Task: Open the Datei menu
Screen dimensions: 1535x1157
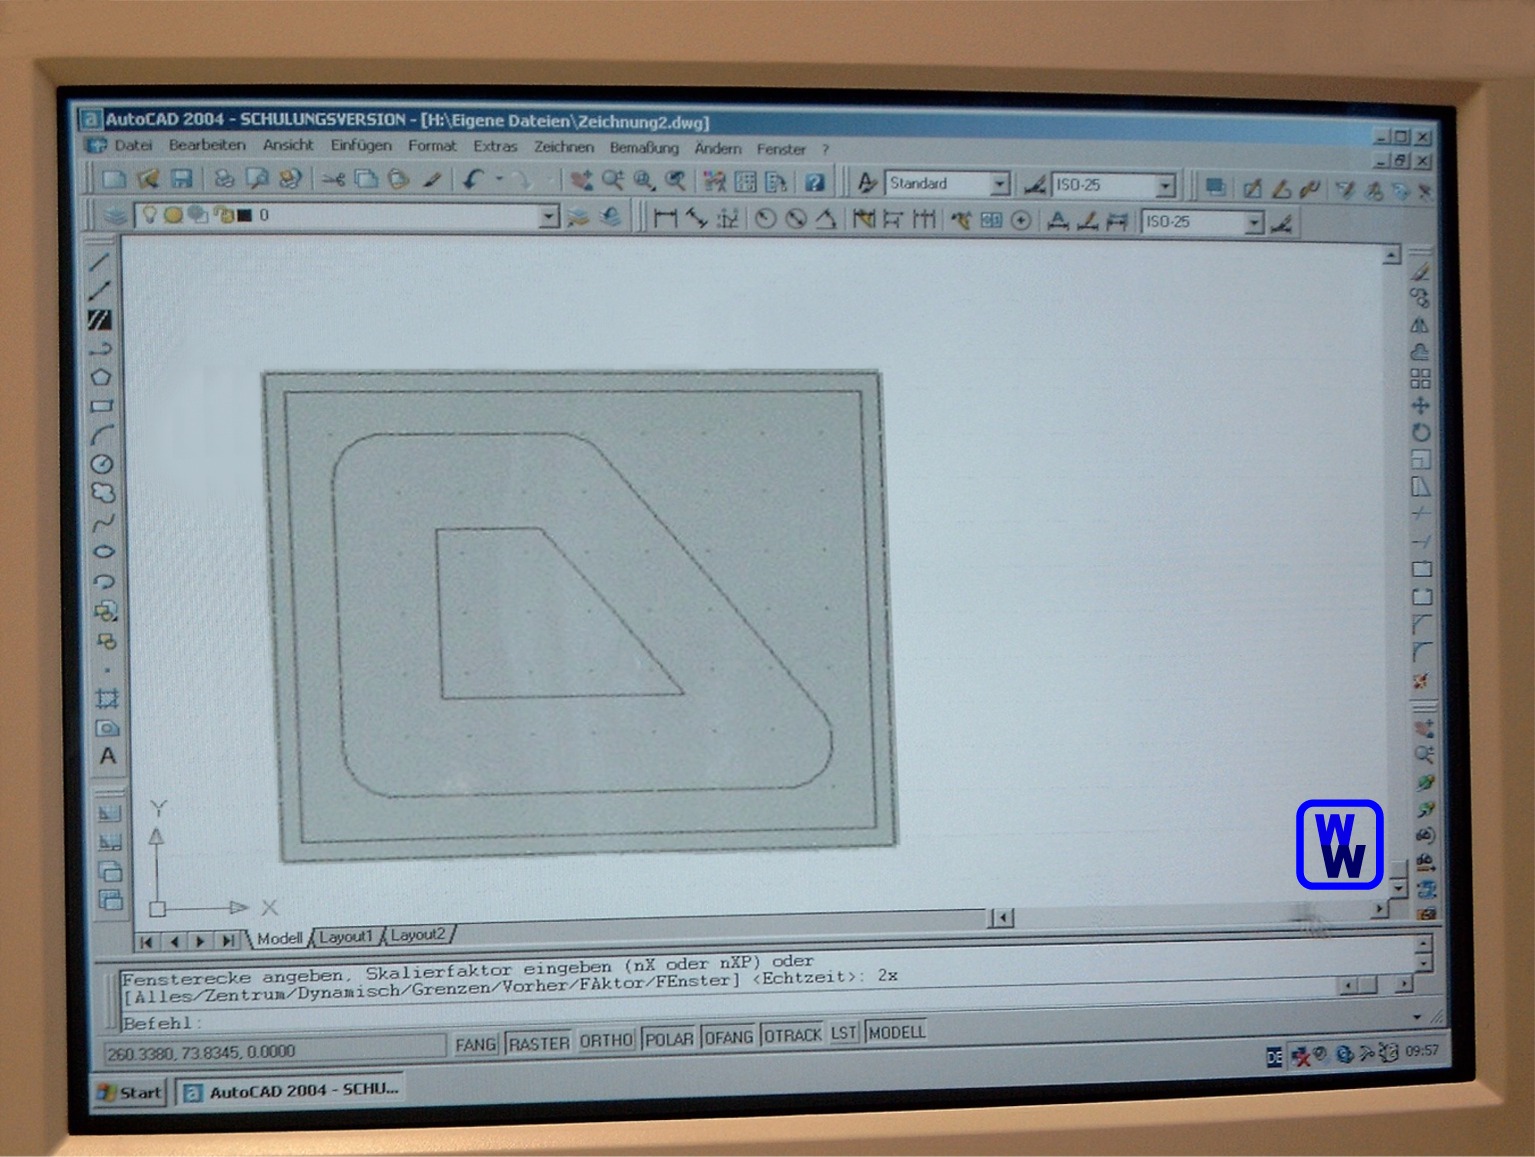Action: (133, 145)
